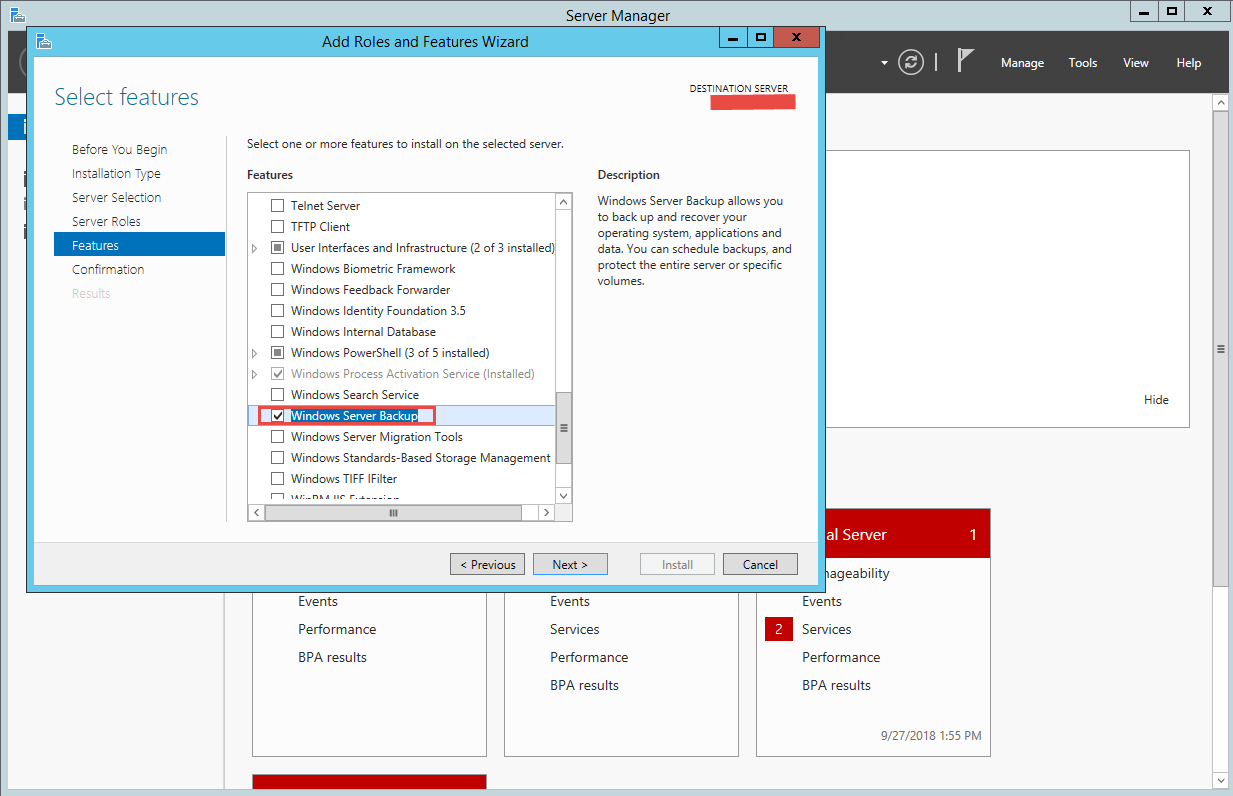1233x796 pixels.
Task: Open BPA results in the leftmost tile
Action: click(332, 658)
